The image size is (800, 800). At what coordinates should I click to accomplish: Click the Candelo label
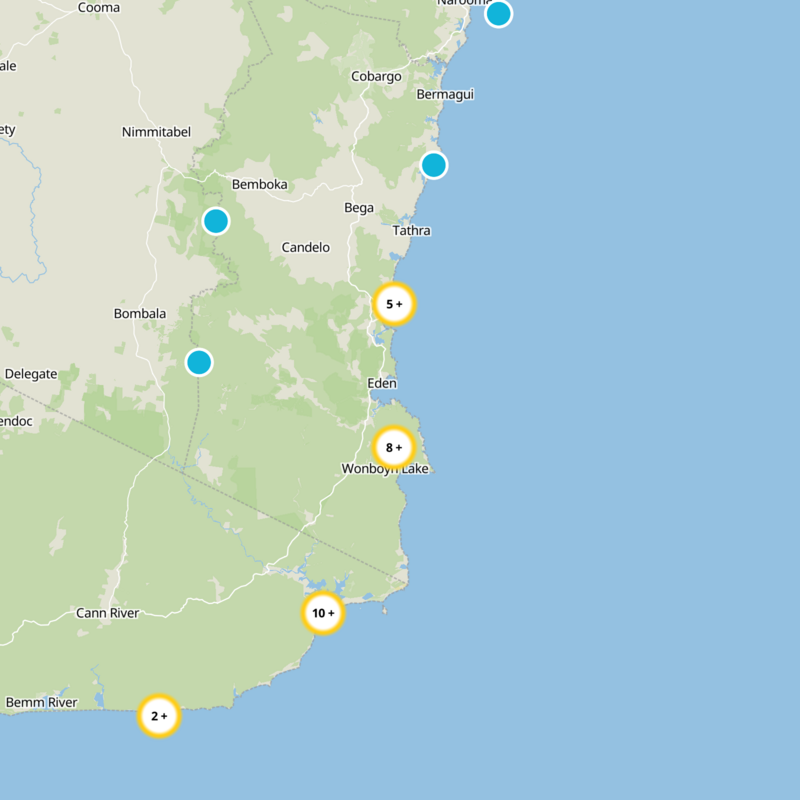click(x=306, y=247)
